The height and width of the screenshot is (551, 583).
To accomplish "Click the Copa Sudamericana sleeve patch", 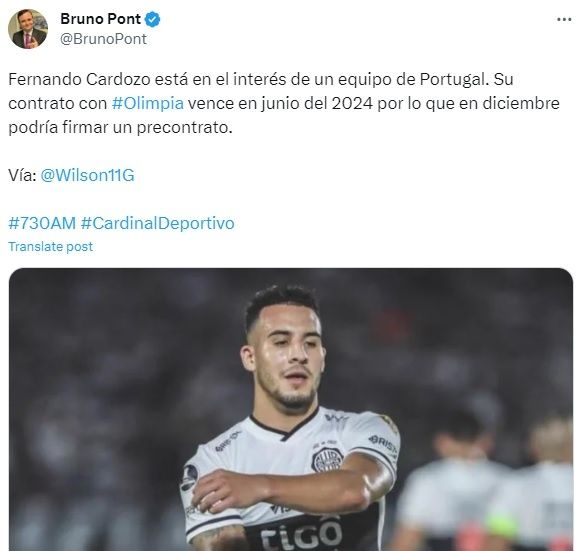I will click(x=189, y=477).
